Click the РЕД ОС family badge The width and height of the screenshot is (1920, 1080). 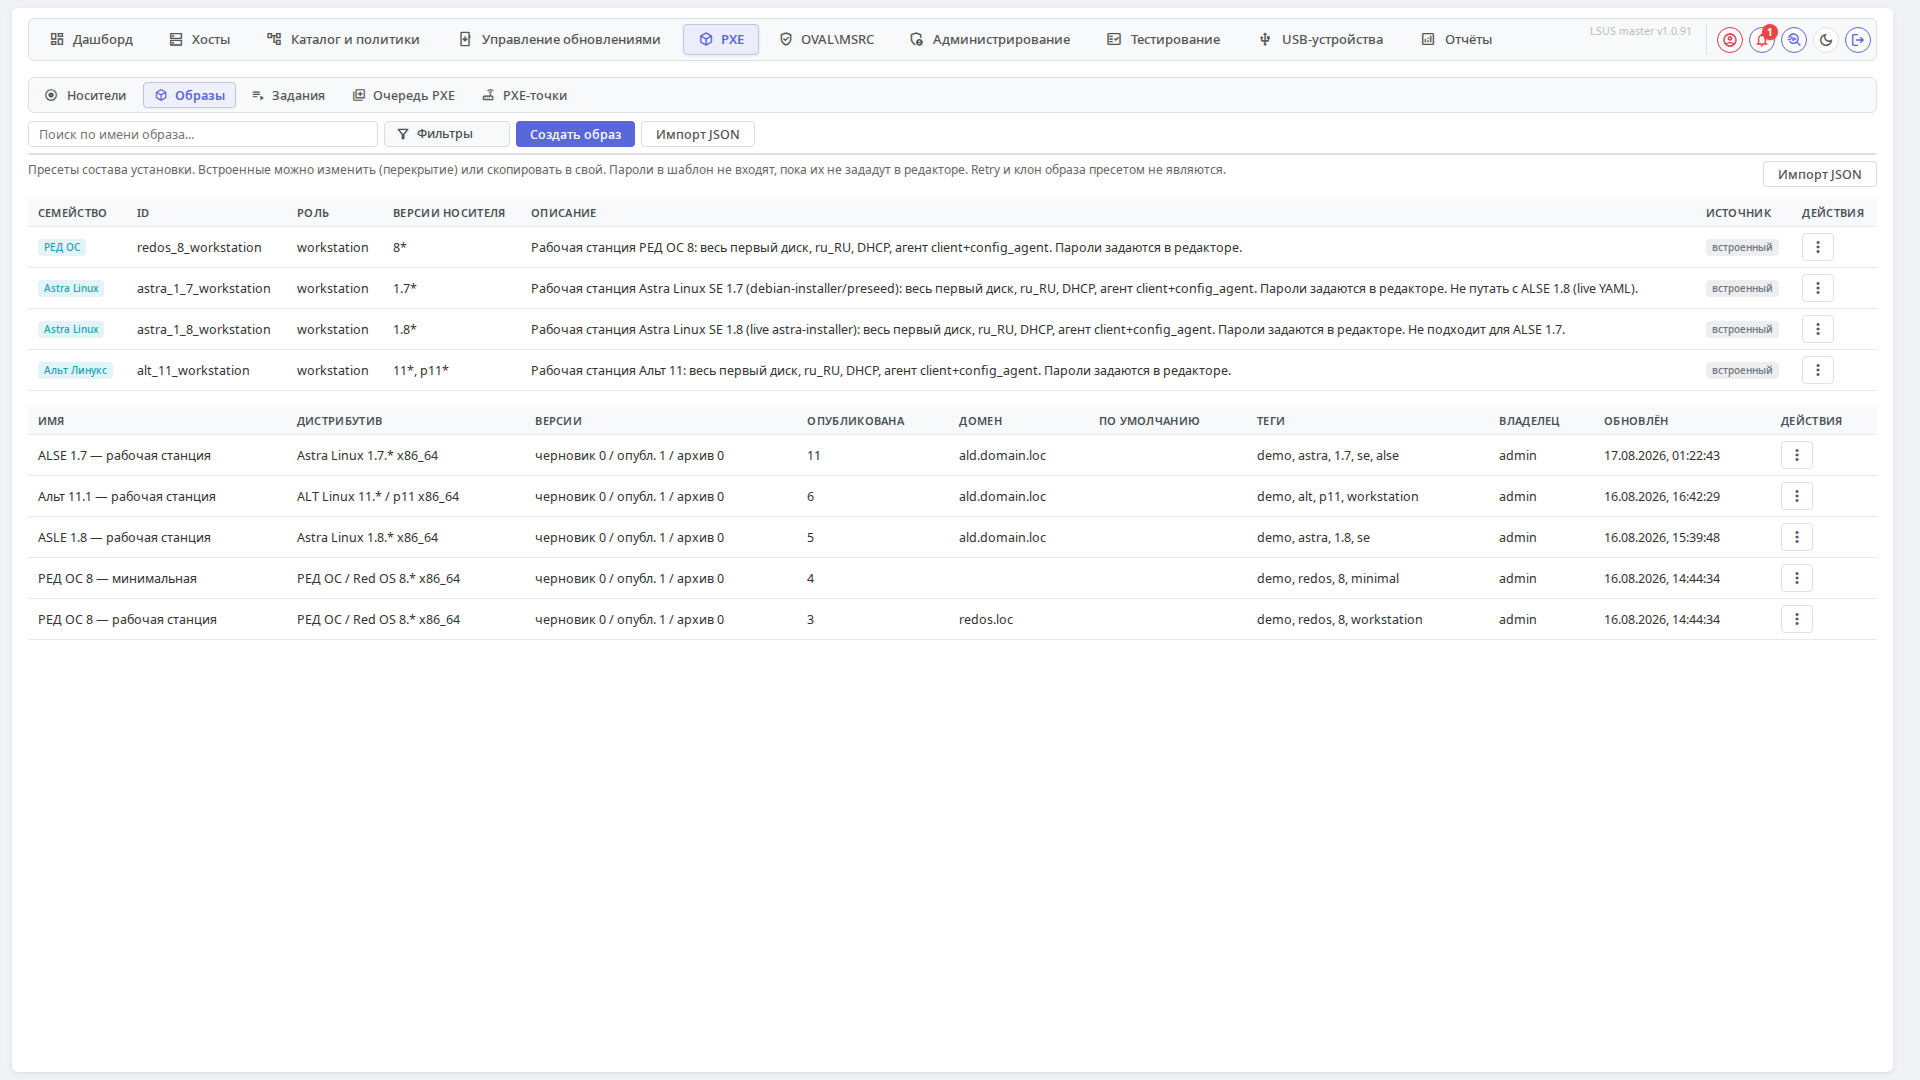(62, 247)
